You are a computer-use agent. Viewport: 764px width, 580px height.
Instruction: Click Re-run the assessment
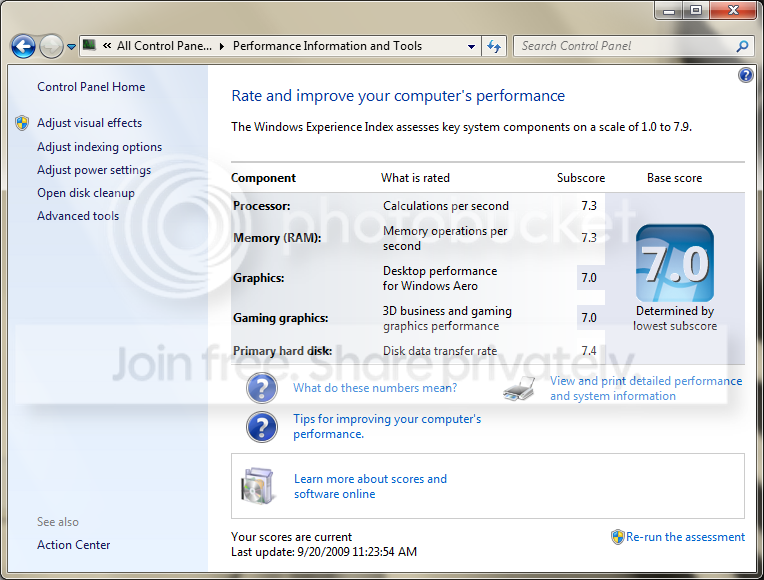(685, 537)
